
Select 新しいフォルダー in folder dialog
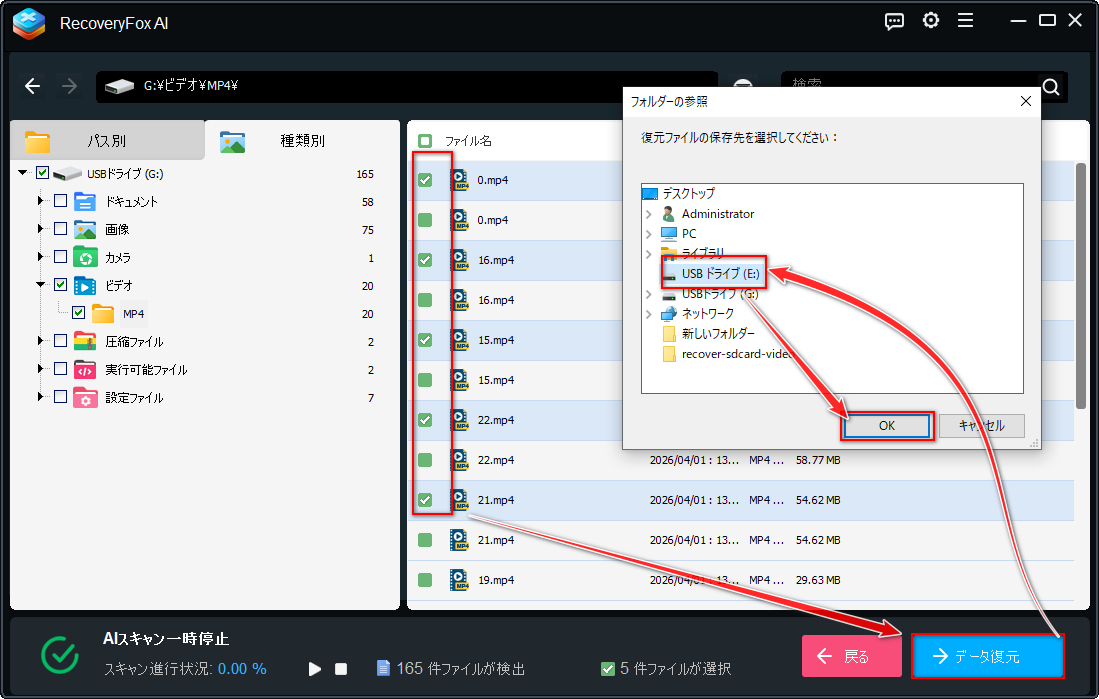pos(718,334)
